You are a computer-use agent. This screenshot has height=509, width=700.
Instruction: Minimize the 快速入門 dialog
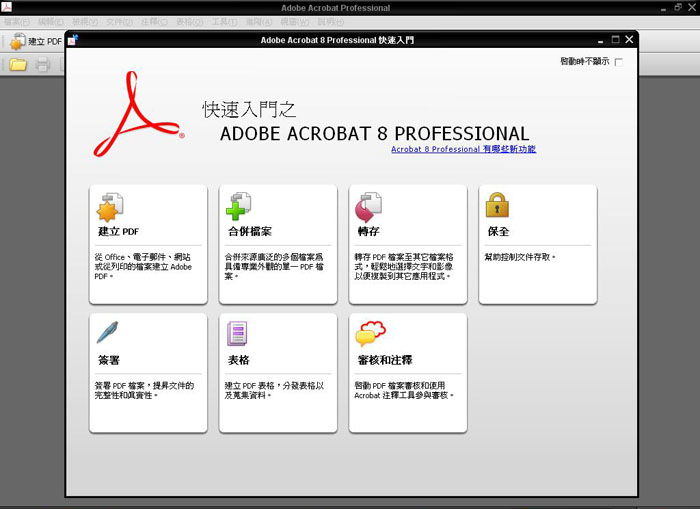[600, 41]
